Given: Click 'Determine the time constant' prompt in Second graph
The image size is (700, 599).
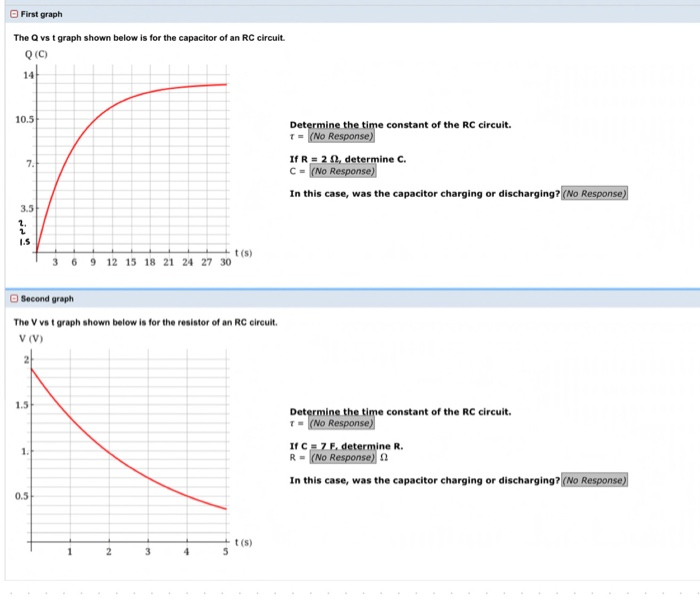Looking at the screenshot, I should coord(400,412).
